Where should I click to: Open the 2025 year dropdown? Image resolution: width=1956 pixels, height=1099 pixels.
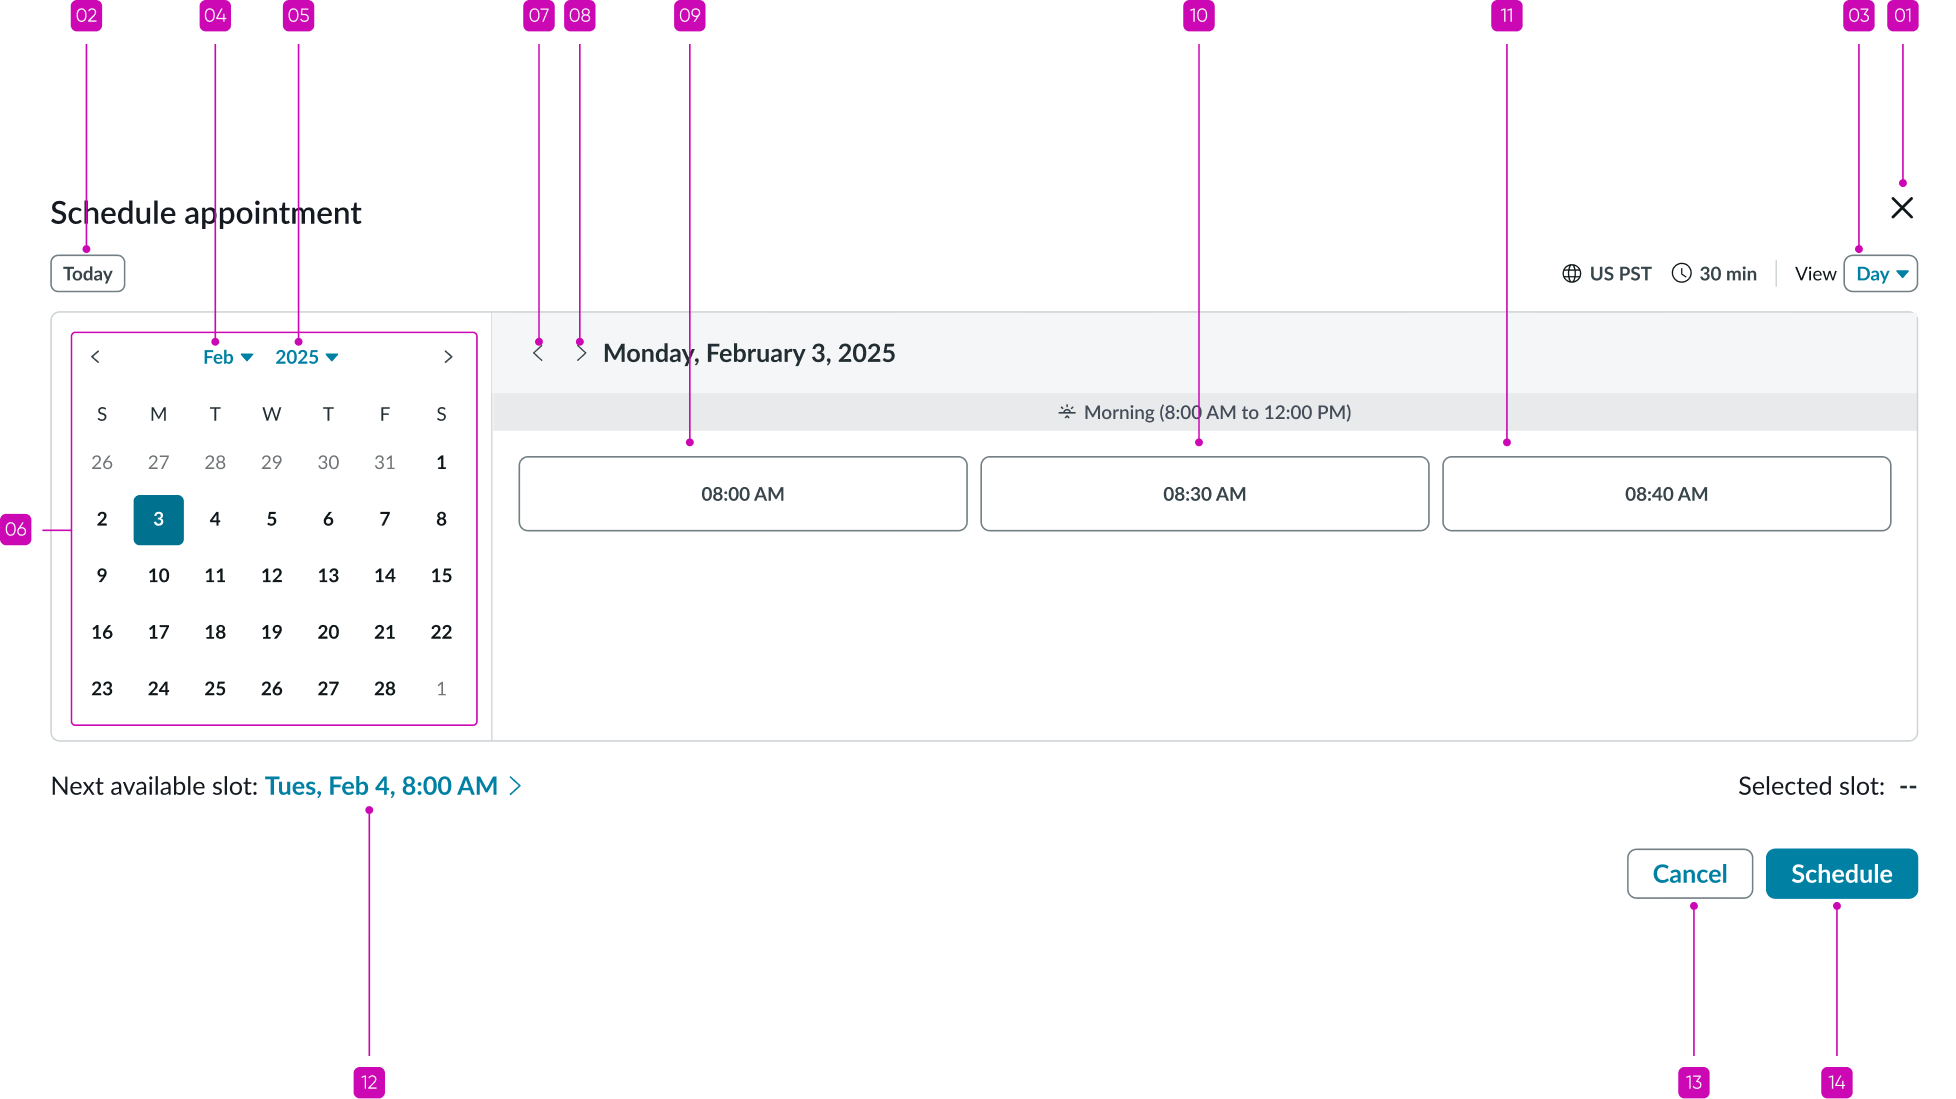307,356
